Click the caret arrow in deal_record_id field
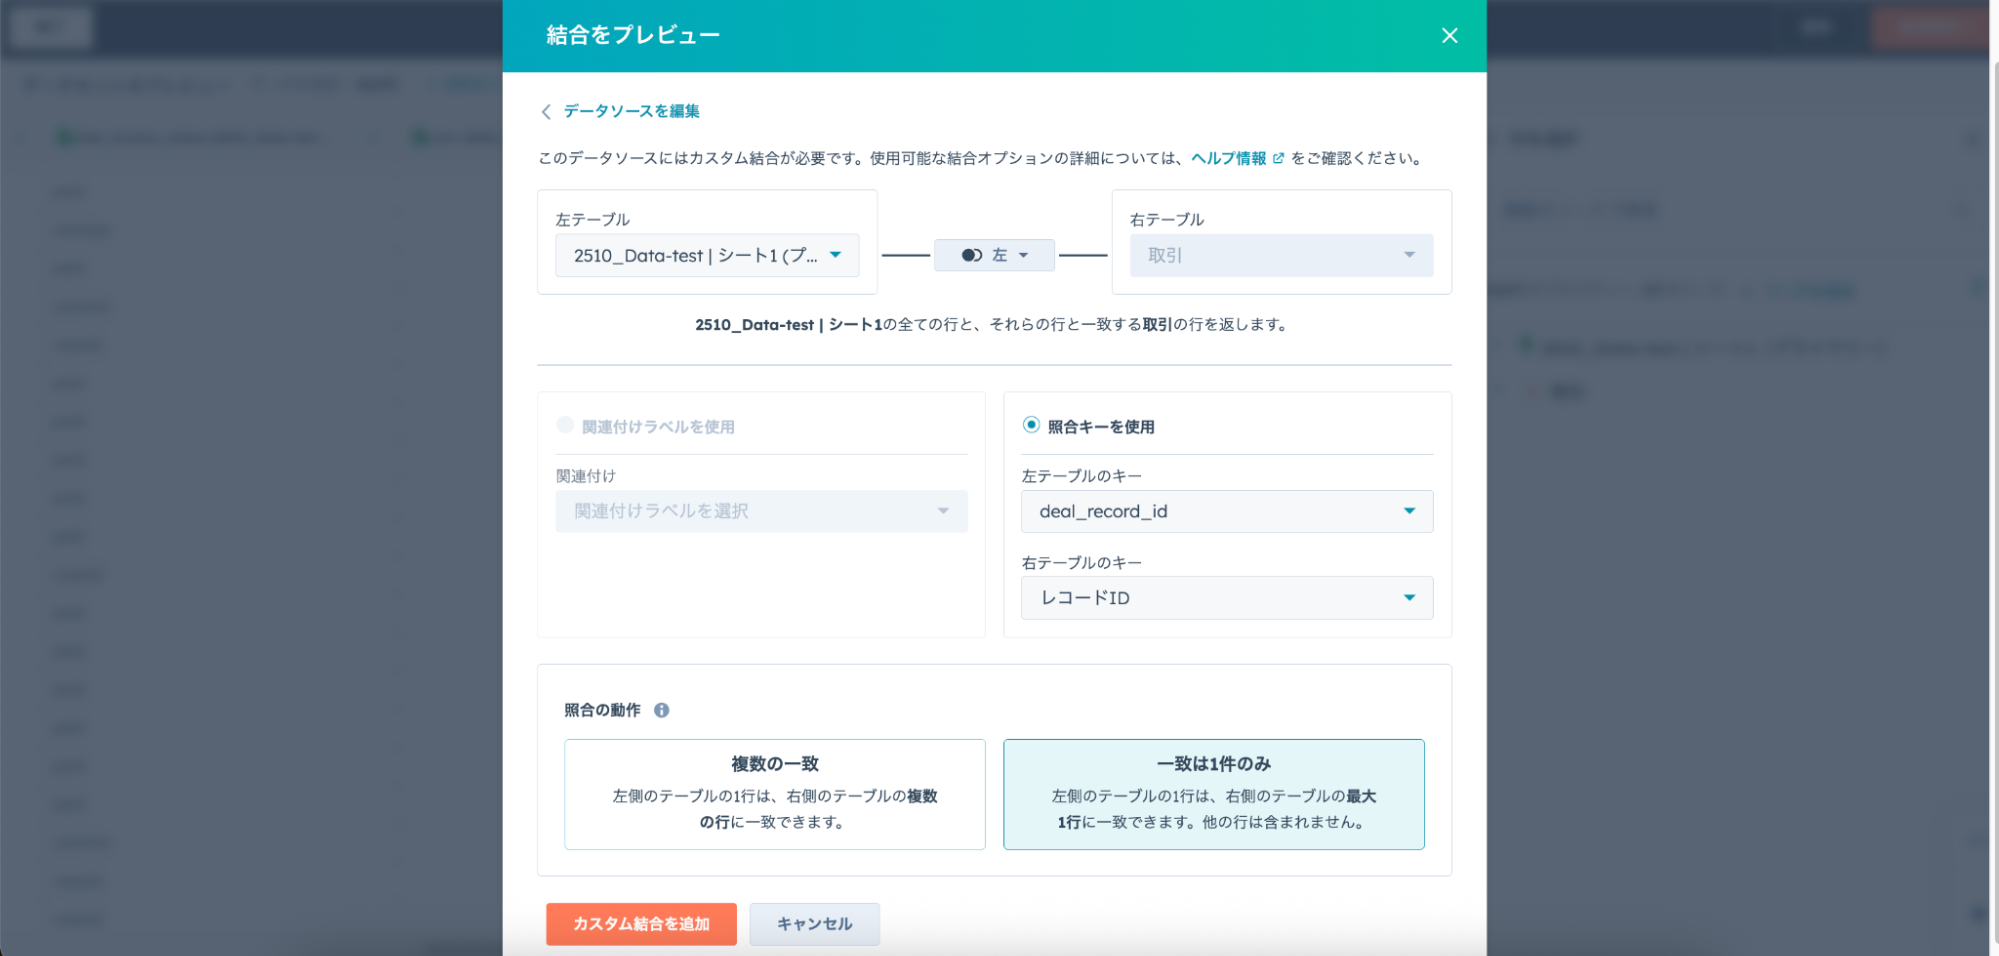The width and height of the screenshot is (1999, 956). click(x=1409, y=511)
